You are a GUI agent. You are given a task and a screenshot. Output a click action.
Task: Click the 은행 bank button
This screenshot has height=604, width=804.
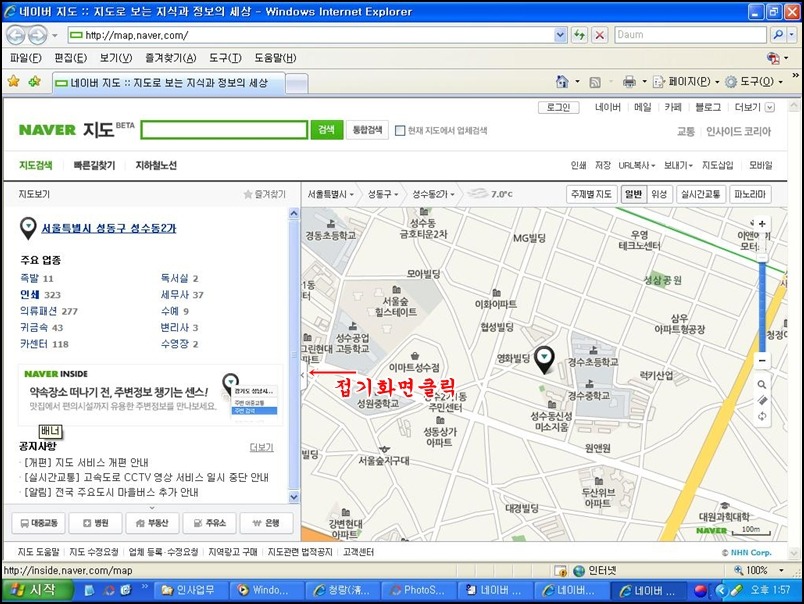266,523
